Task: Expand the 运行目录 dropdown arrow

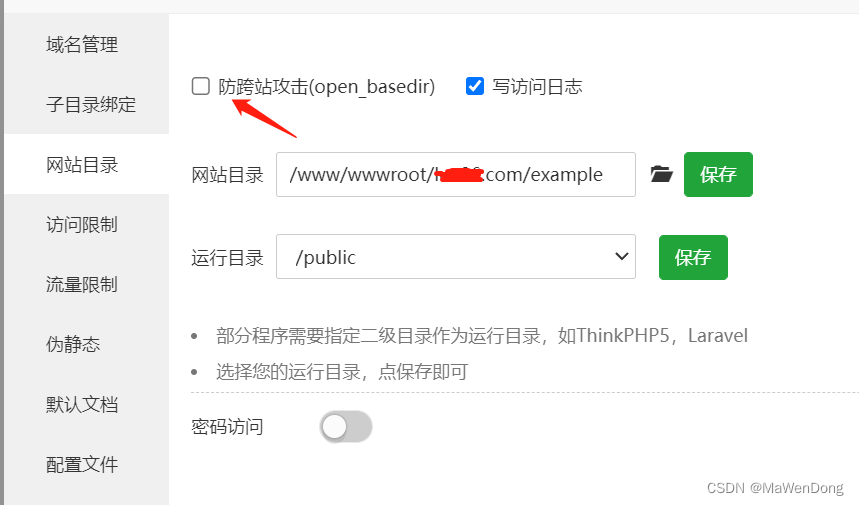Action: click(x=621, y=256)
